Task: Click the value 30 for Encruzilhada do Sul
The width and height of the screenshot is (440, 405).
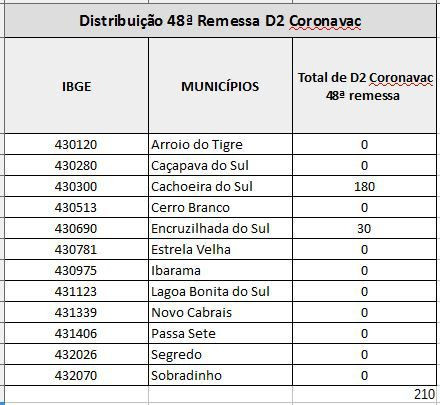Action: pyautogui.click(x=365, y=228)
